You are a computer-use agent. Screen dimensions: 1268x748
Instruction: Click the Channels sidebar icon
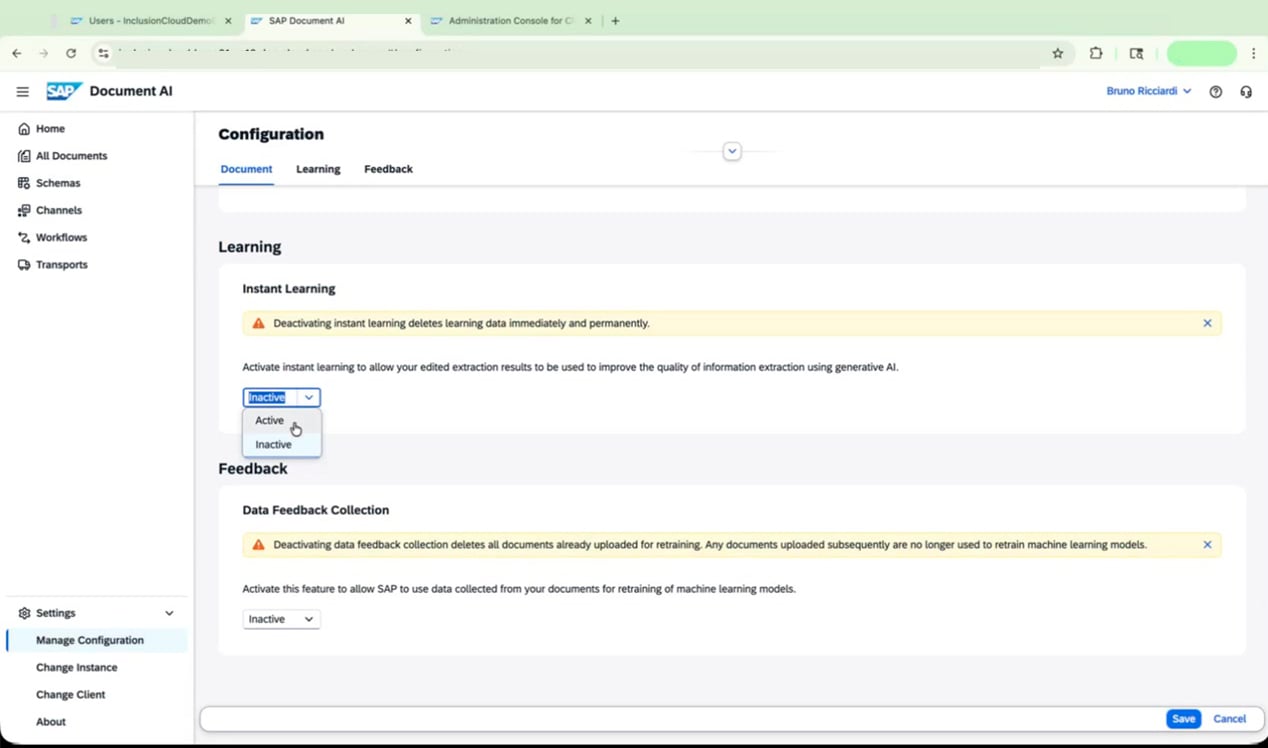[x=24, y=210]
